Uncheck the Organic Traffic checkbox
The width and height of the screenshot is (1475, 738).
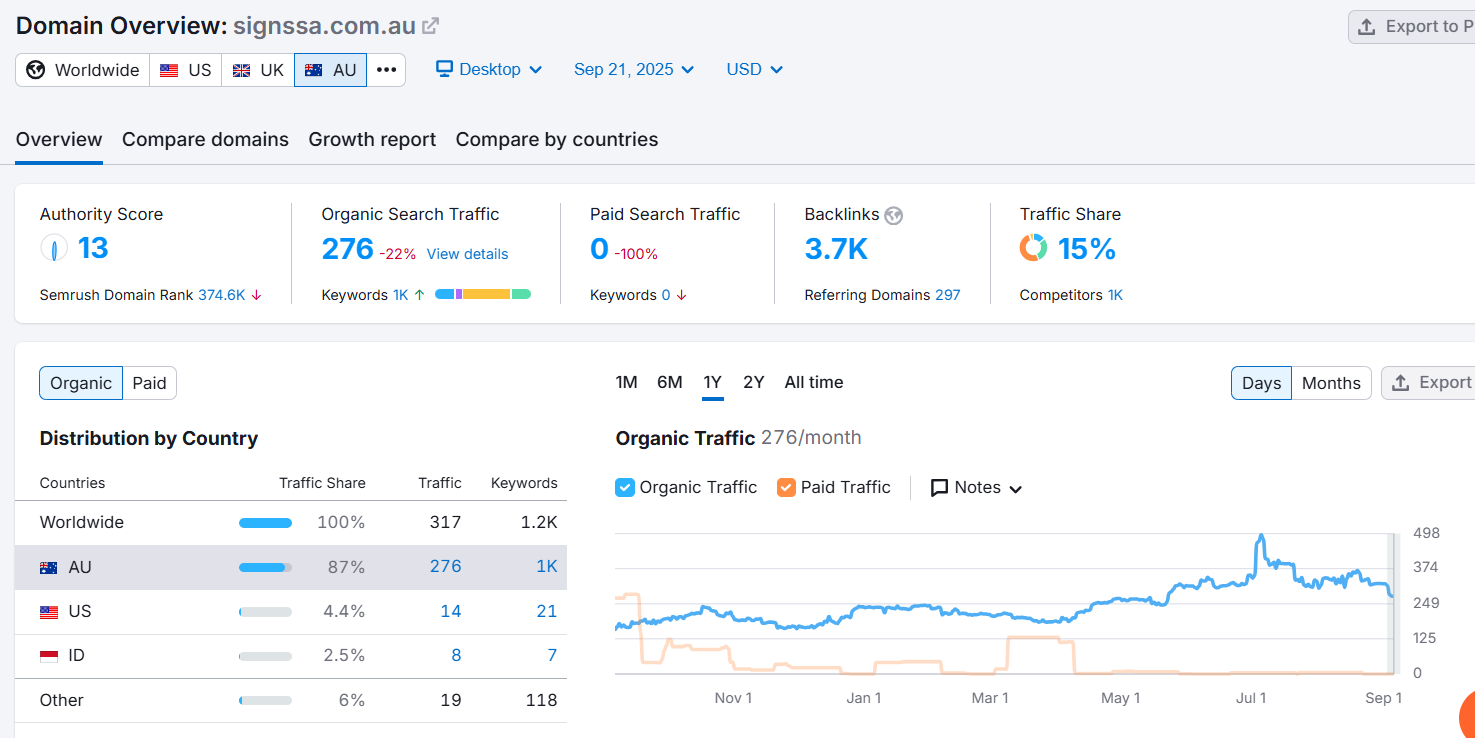[x=625, y=488]
